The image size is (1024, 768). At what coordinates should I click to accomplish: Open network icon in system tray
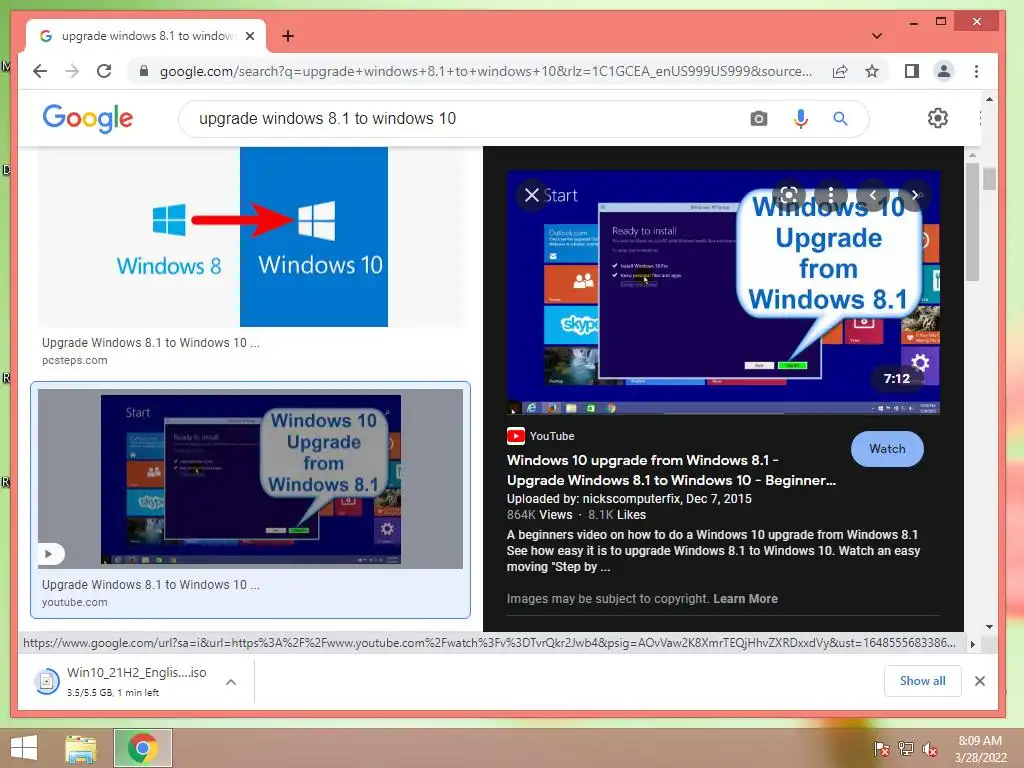(905, 748)
